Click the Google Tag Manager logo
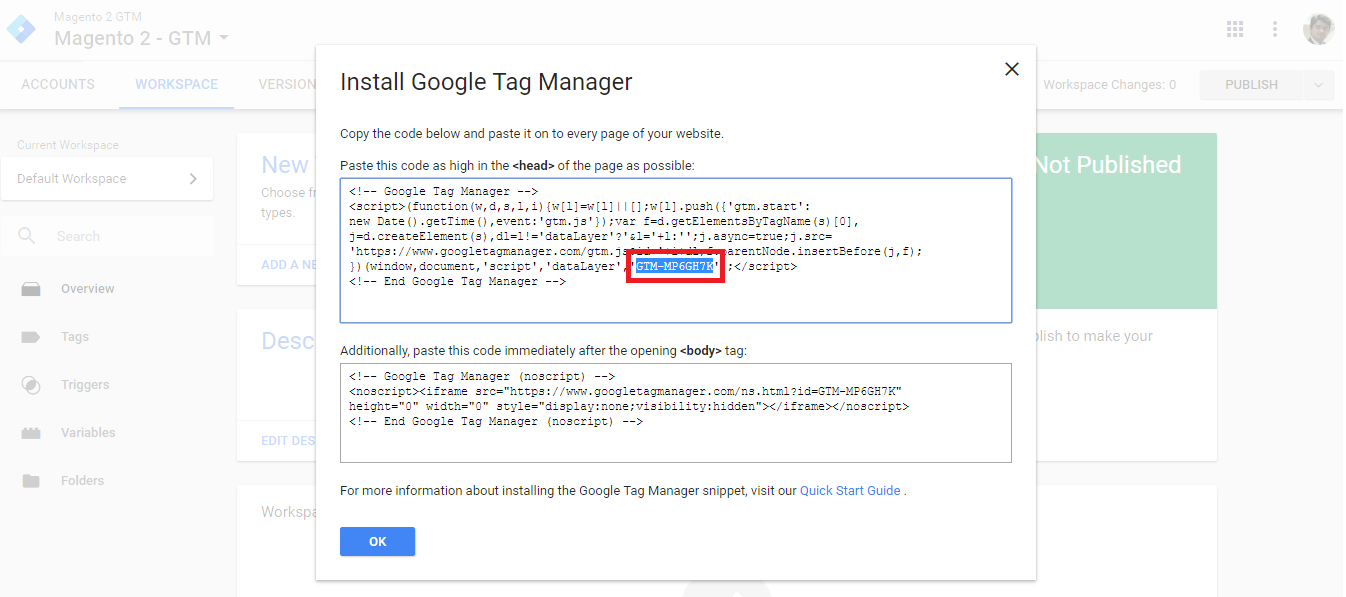 point(21,28)
